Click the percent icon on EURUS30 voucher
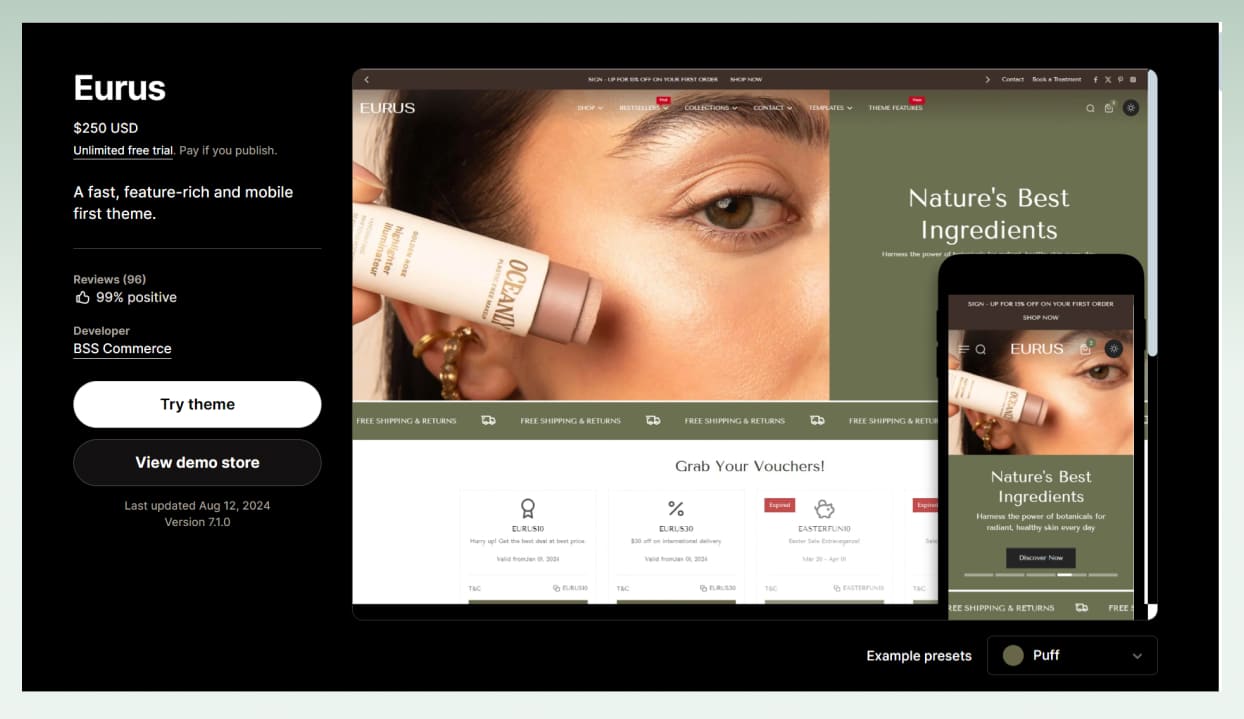 click(x=676, y=509)
